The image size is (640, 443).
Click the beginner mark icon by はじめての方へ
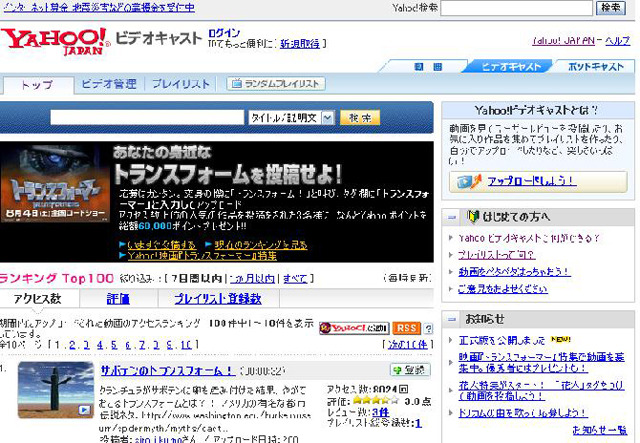(473, 216)
